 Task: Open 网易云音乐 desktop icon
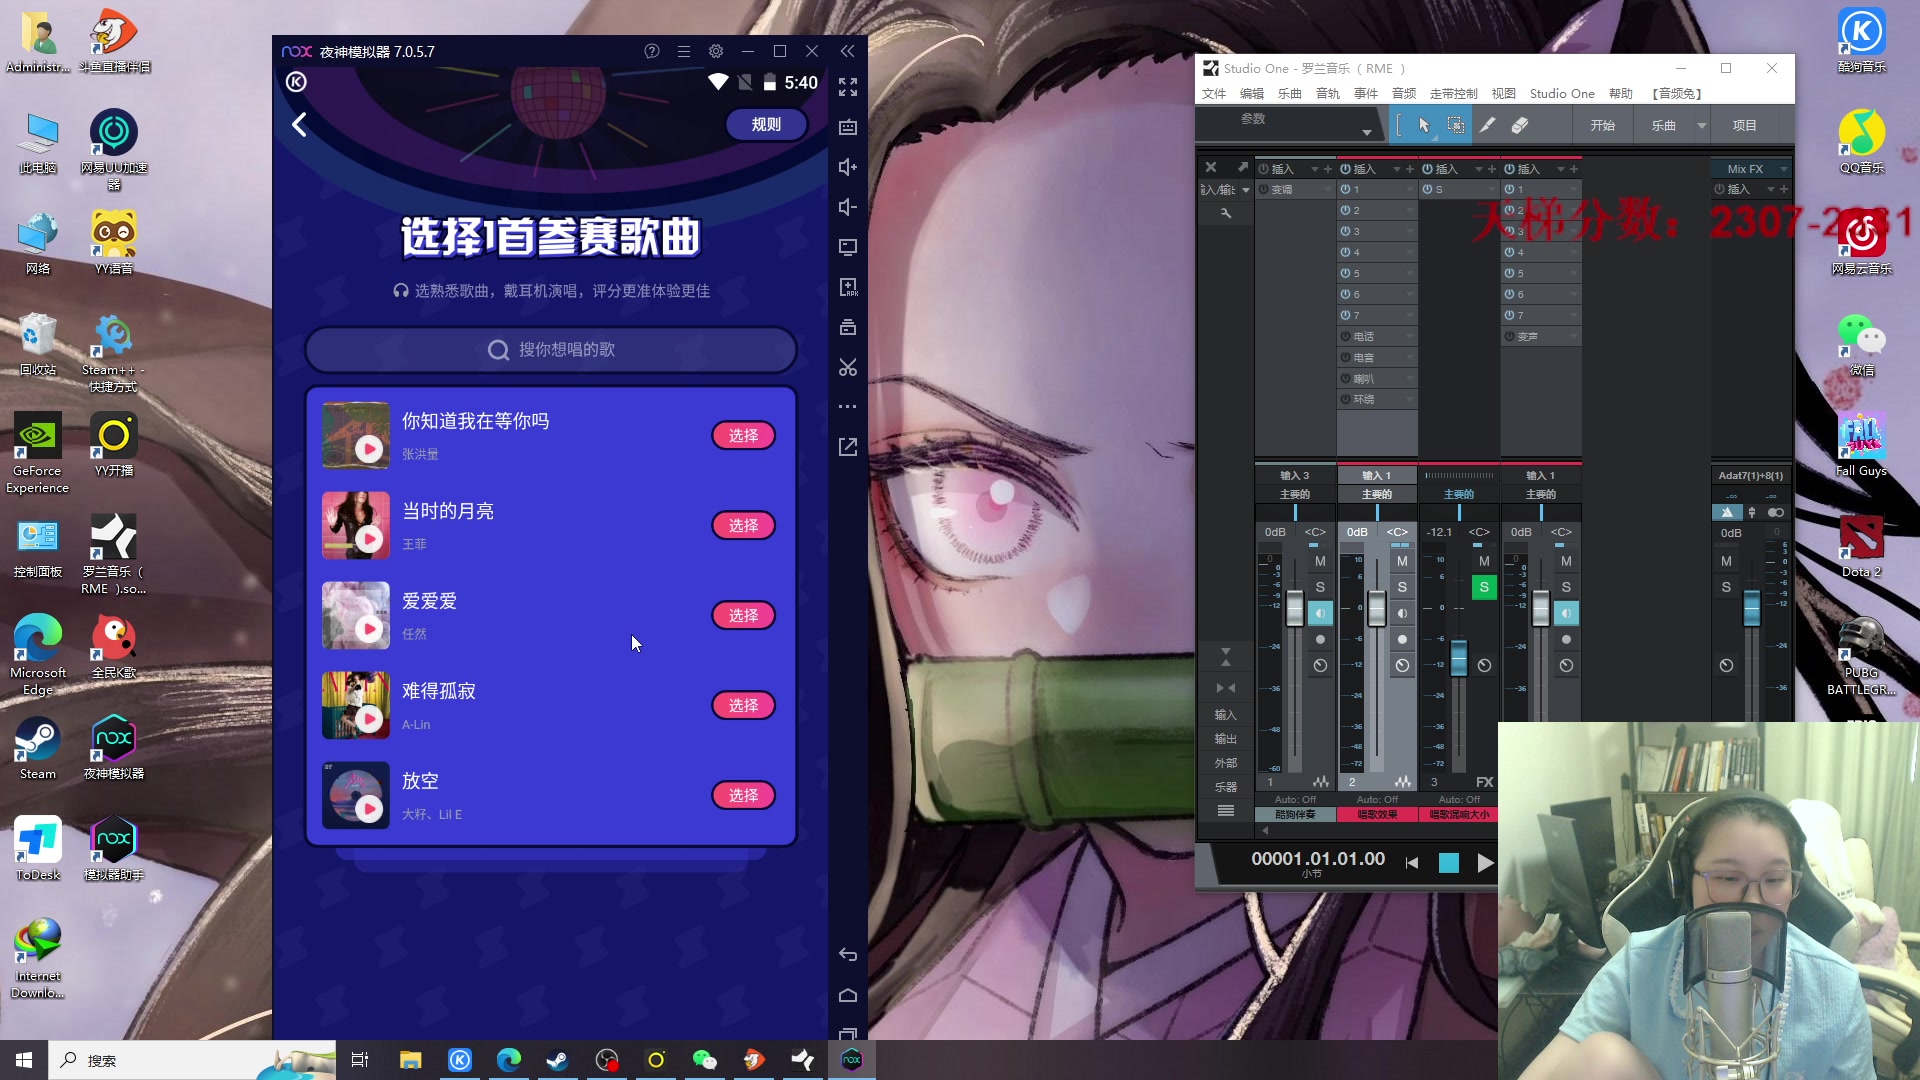(1862, 243)
